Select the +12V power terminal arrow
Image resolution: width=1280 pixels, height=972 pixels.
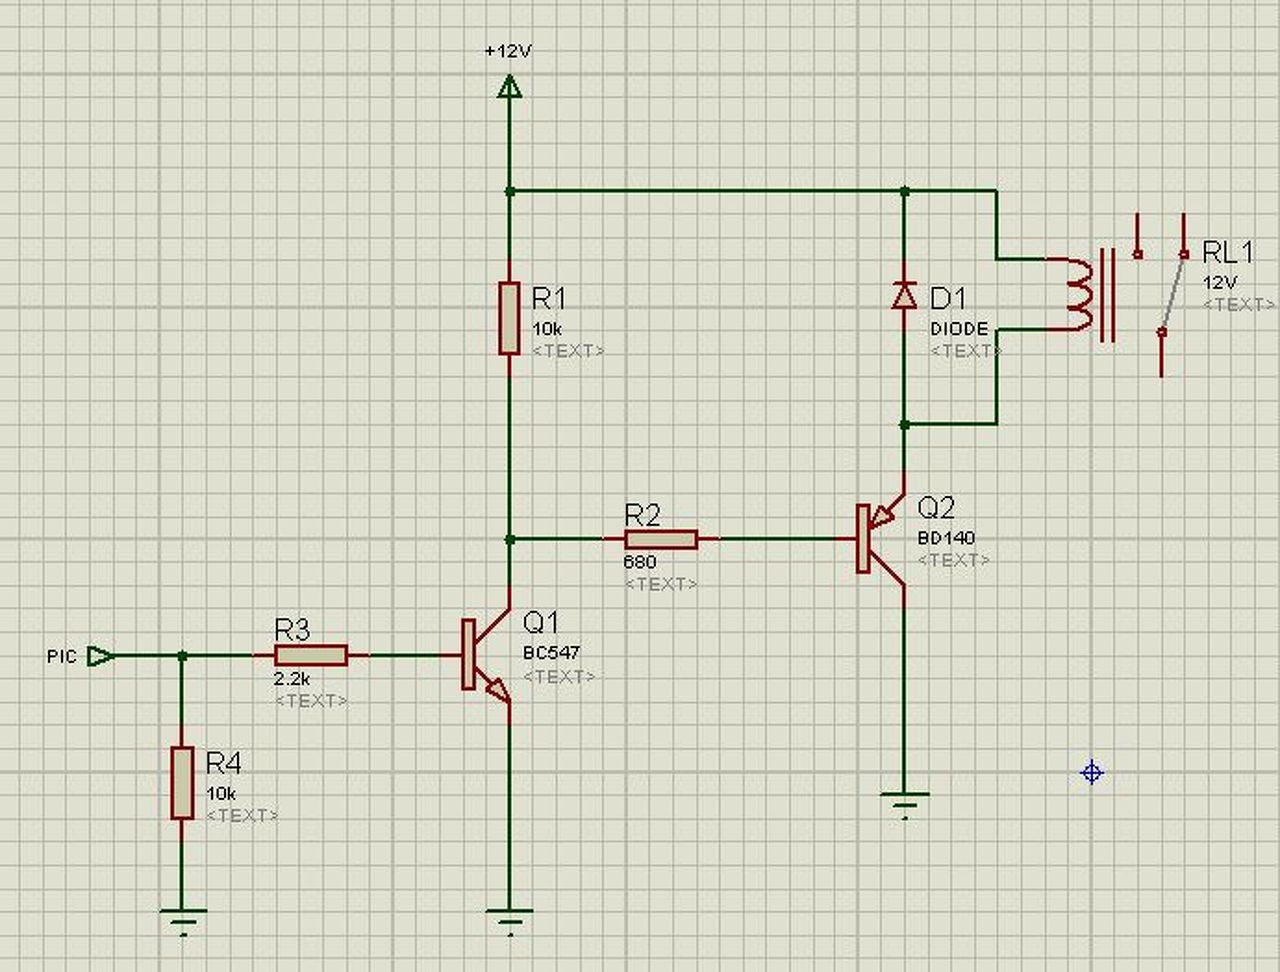509,89
